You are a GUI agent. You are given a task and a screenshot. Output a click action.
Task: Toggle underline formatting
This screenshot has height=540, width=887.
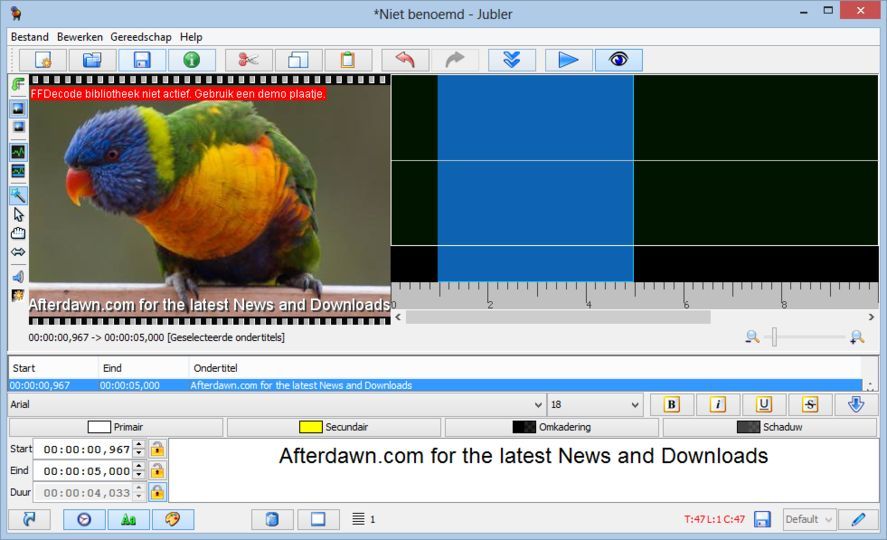[x=764, y=404]
